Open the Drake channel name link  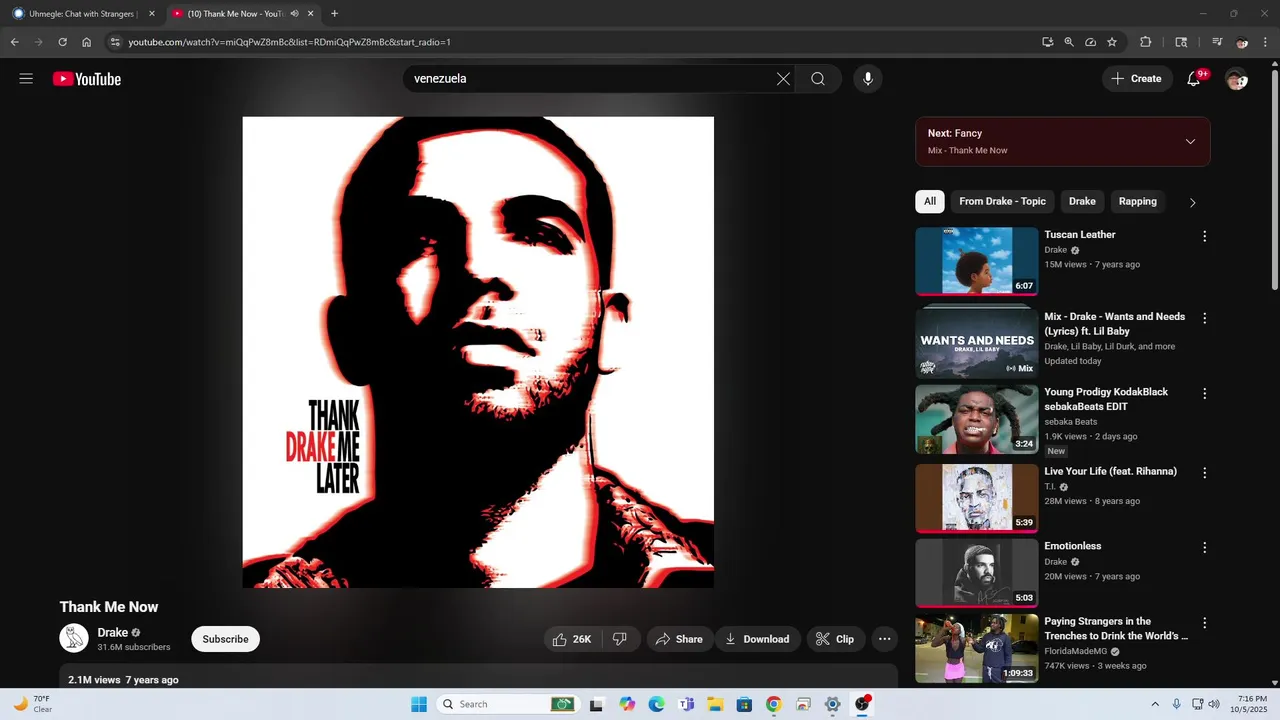pos(112,632)
